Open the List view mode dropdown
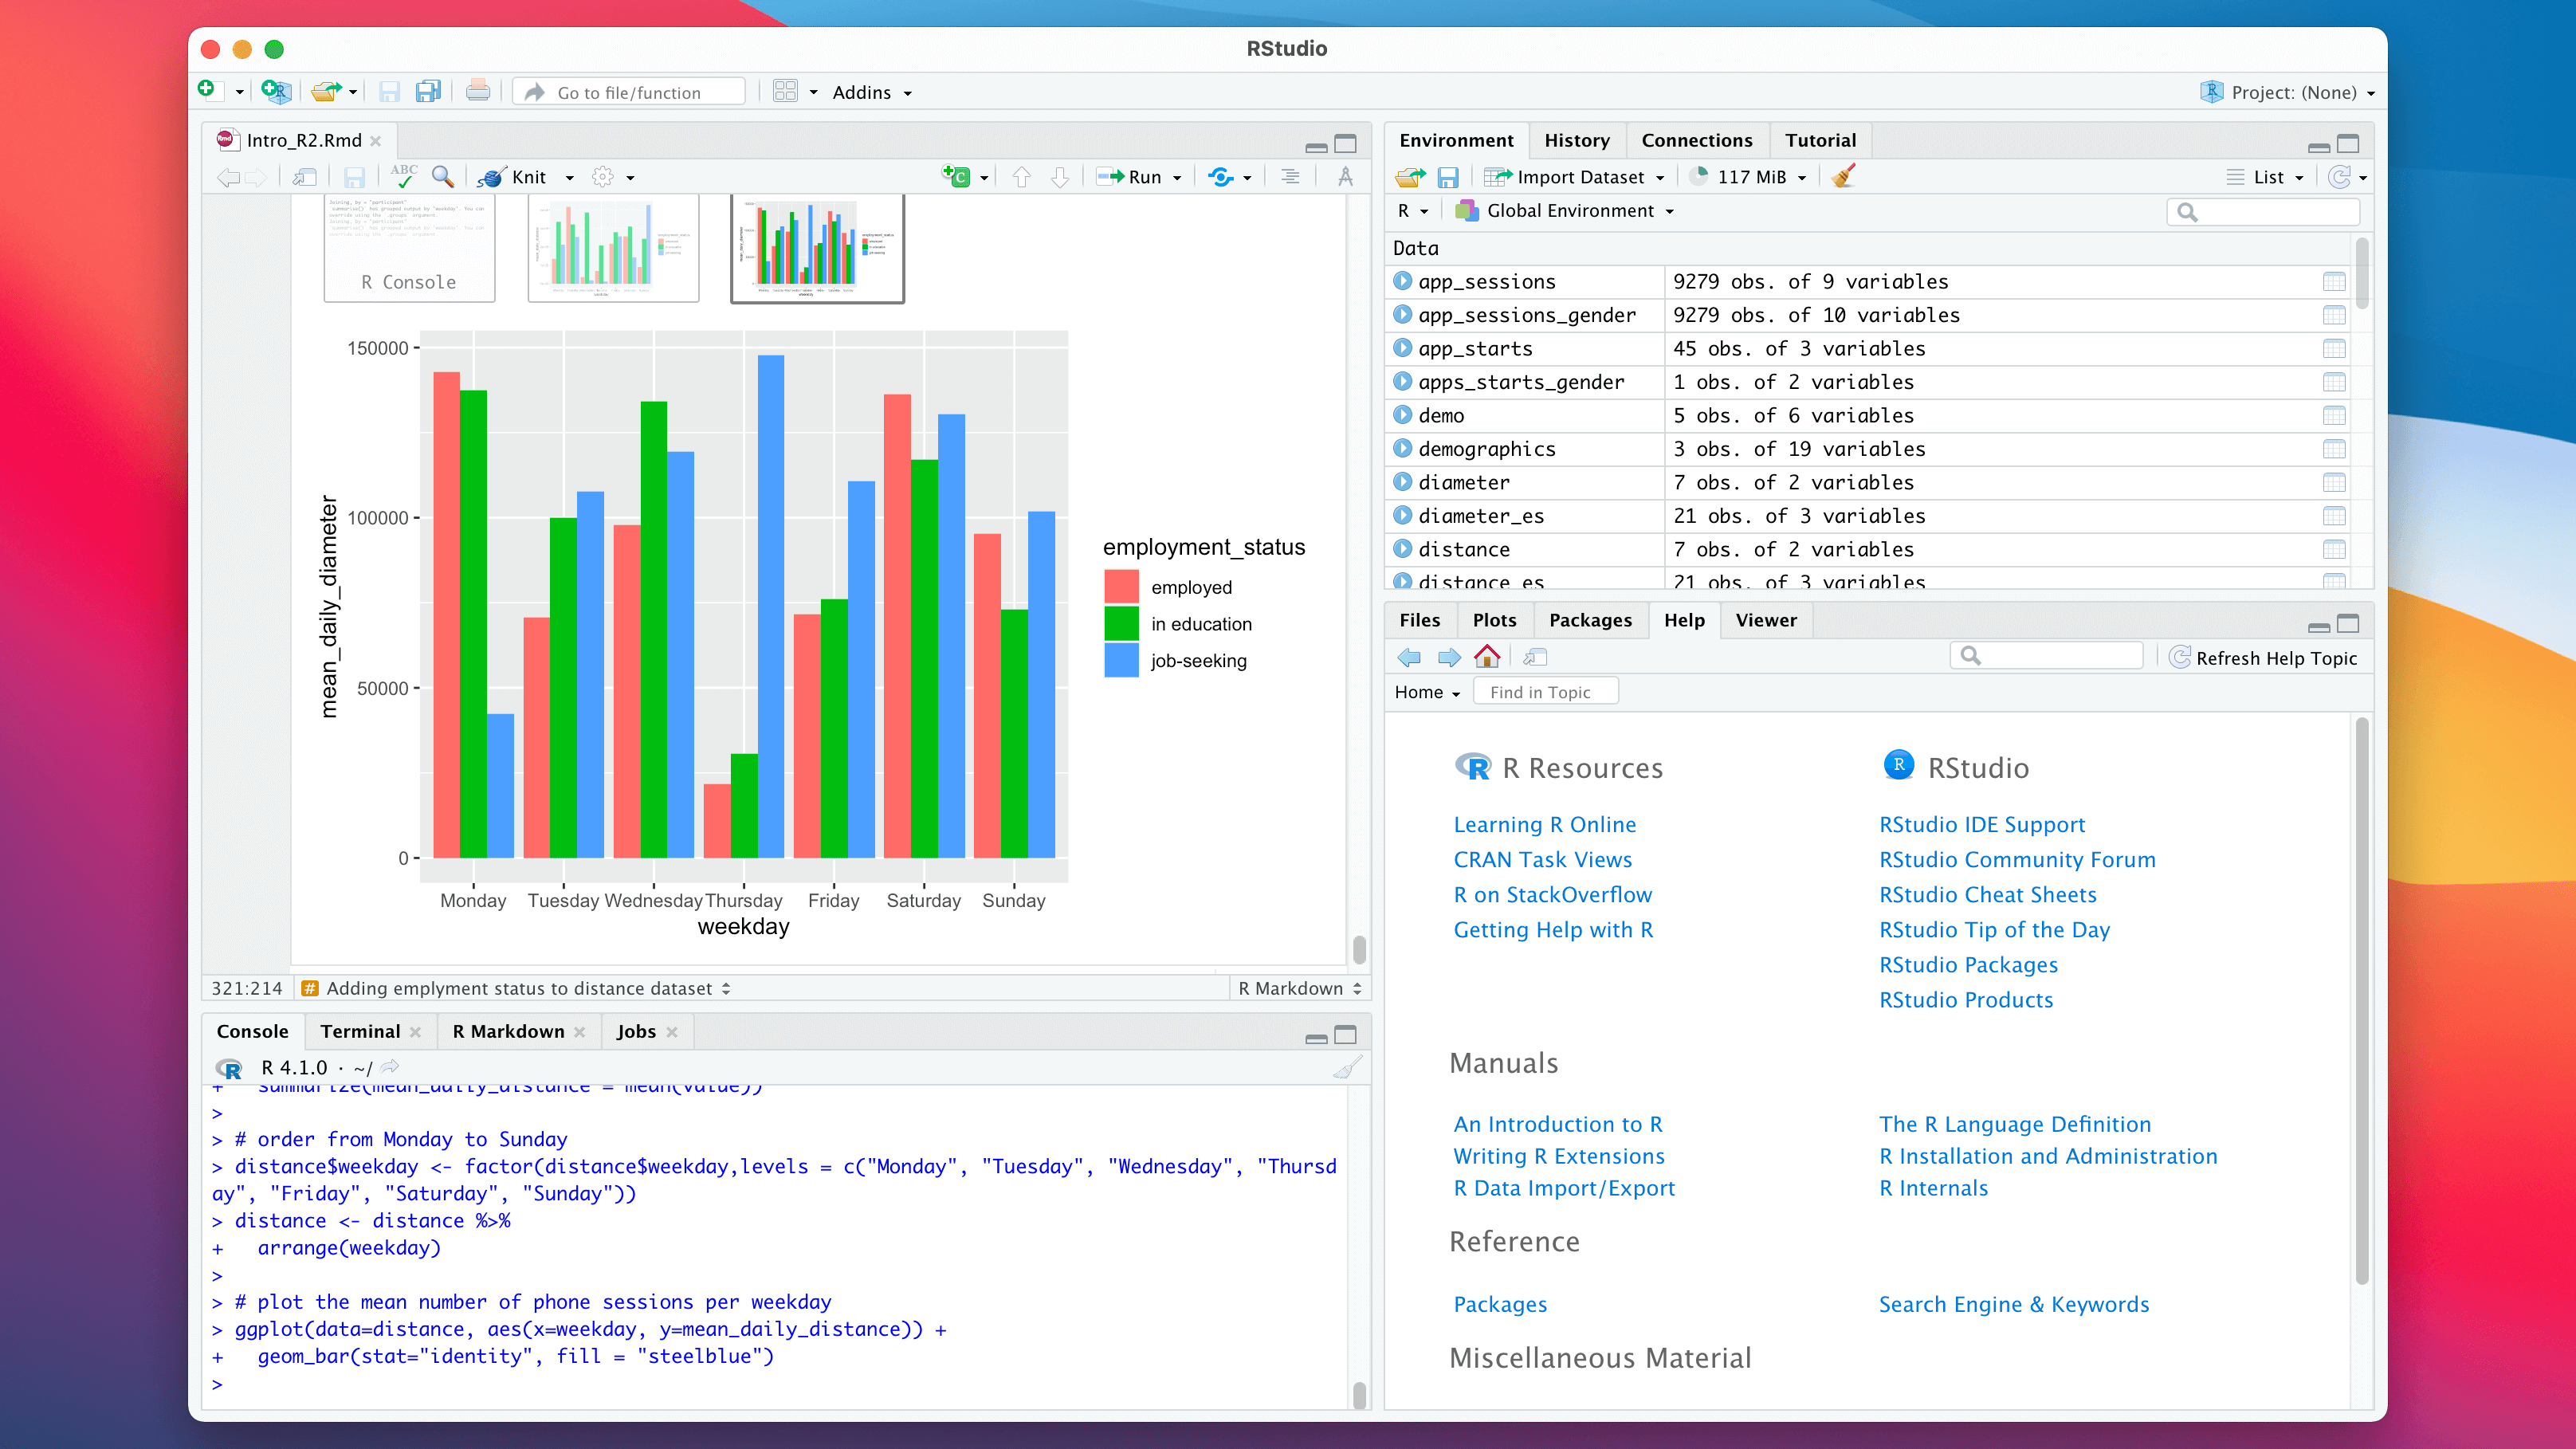The height and width of the screenshot is (1449, 2576). (x=2266, y=177)
